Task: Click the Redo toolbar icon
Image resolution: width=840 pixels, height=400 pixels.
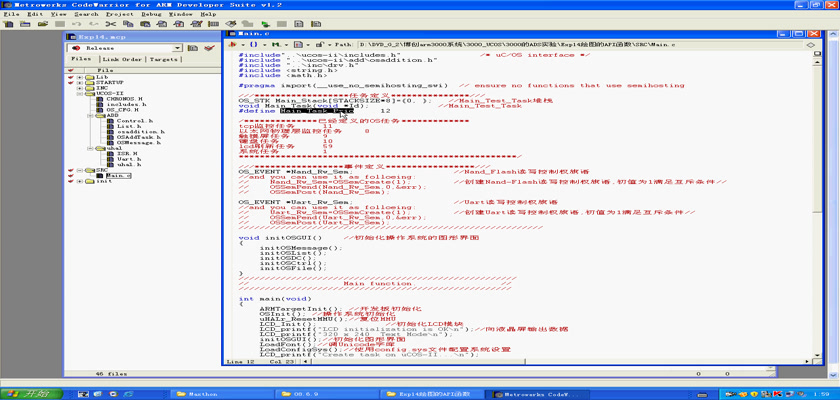Action: point(94,24)
